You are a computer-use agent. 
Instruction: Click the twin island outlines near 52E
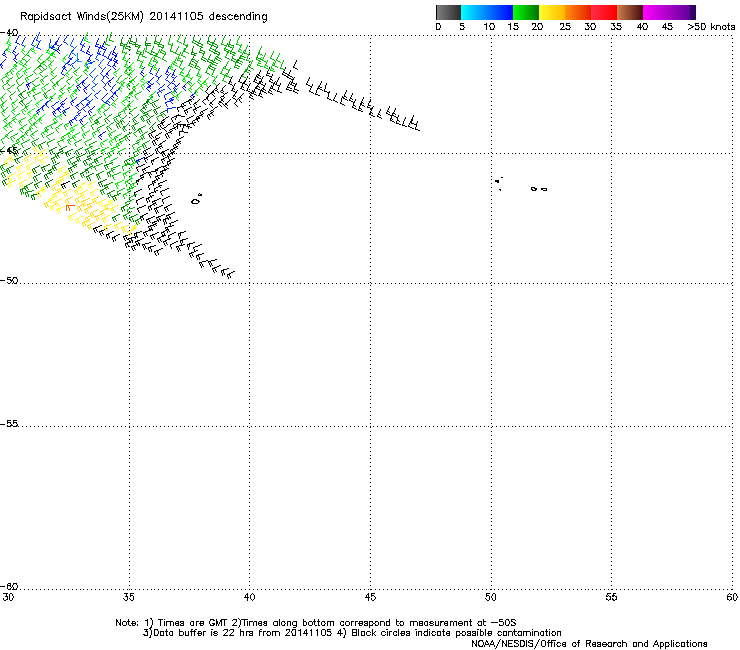coord(539,189)
